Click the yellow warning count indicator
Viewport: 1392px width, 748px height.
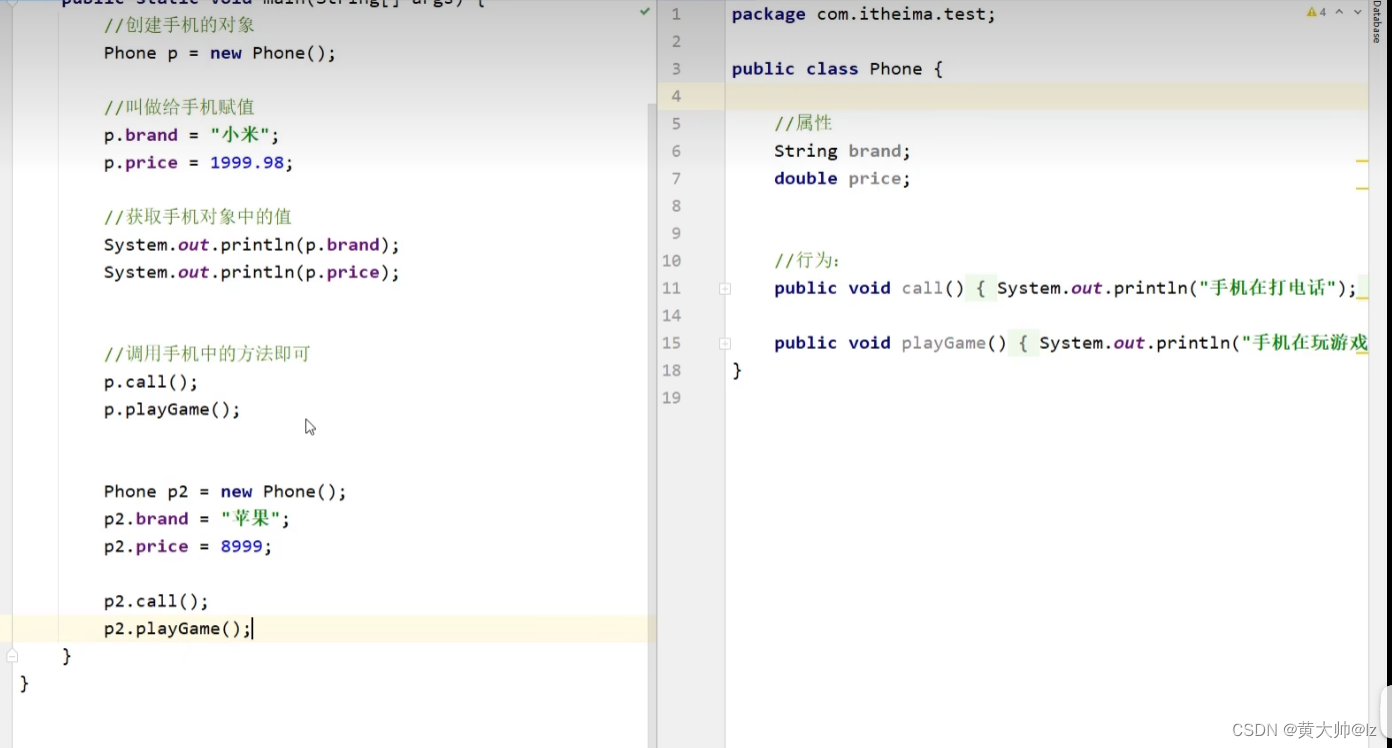tap(1315, 12)
